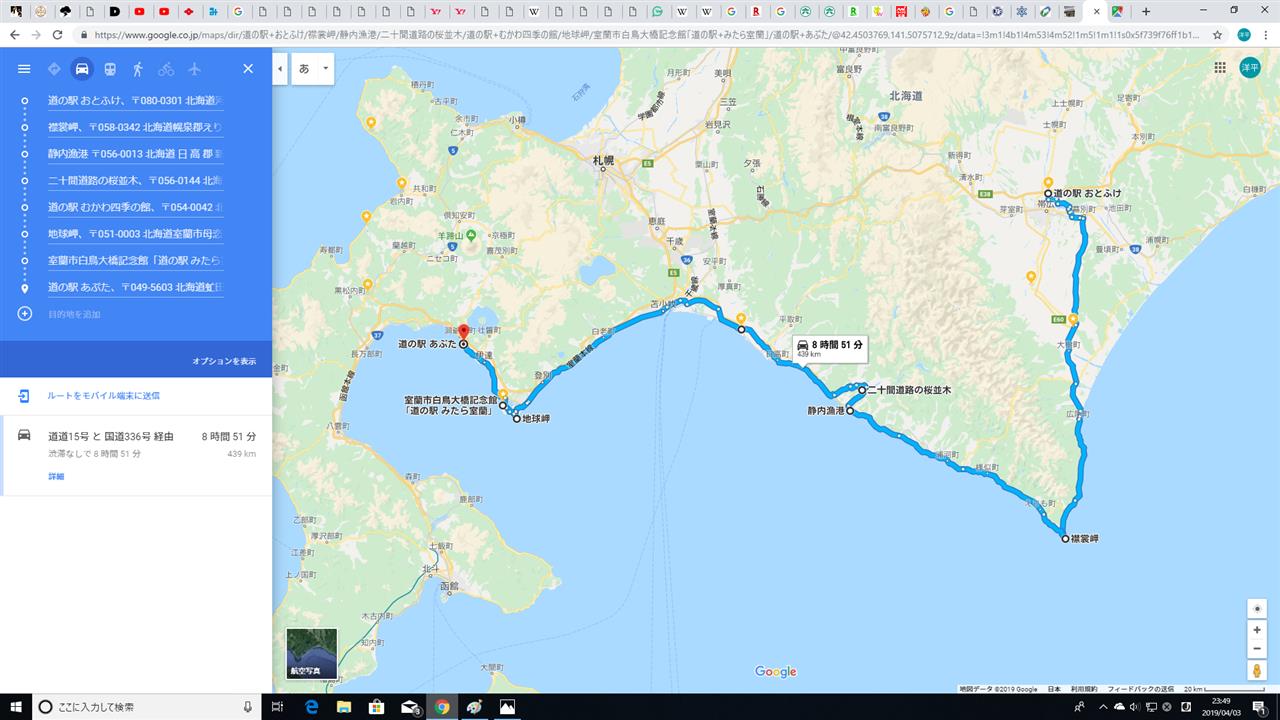Select driving travel mode
Image resolution: width=1280 pixels, height=720 pixels.
[82, 69]
